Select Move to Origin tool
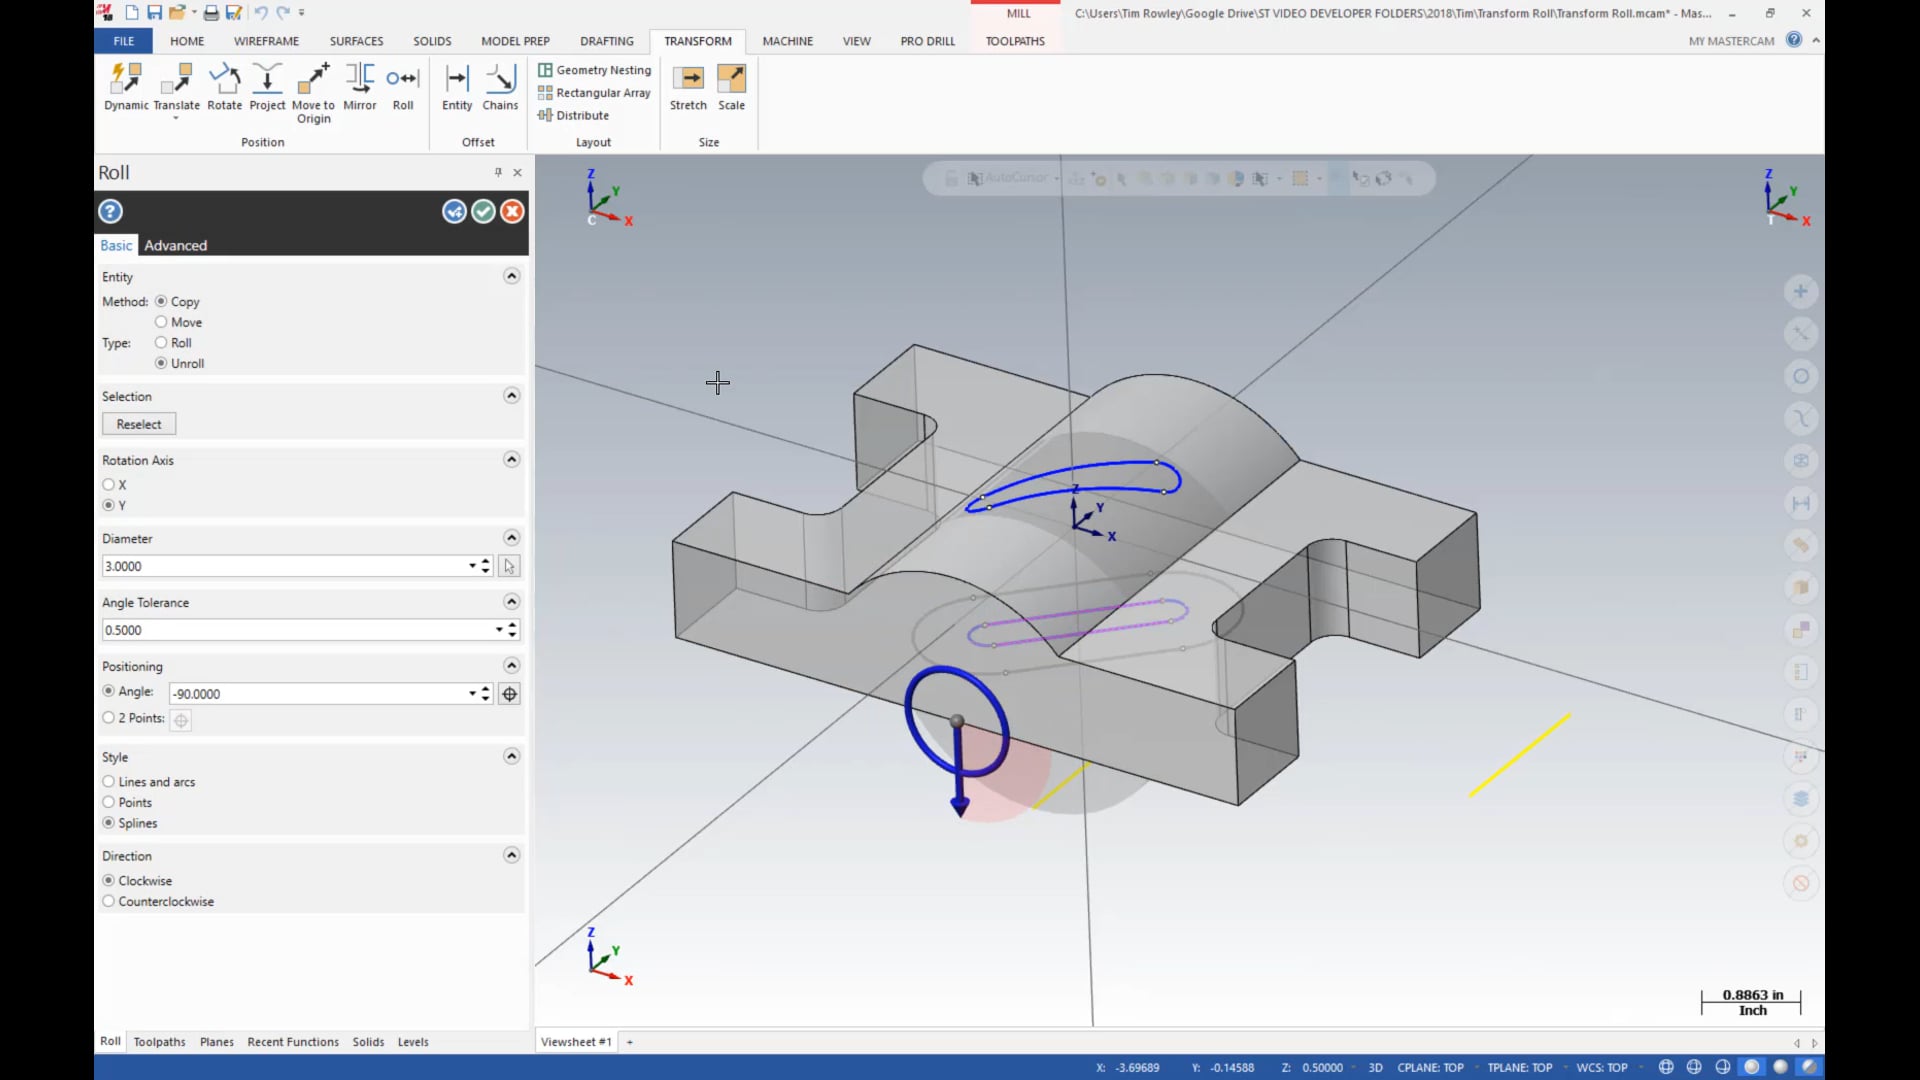This screenshot has width=1920, height=1080. (x=313, y=93)
